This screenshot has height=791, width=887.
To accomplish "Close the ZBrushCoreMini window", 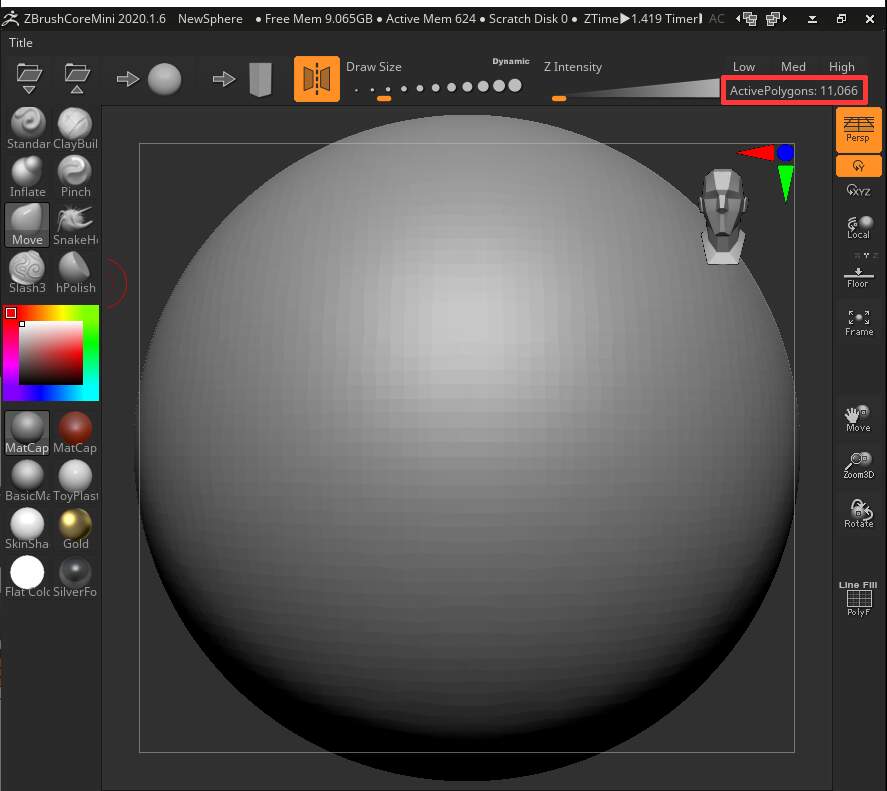I will [870, 19].
